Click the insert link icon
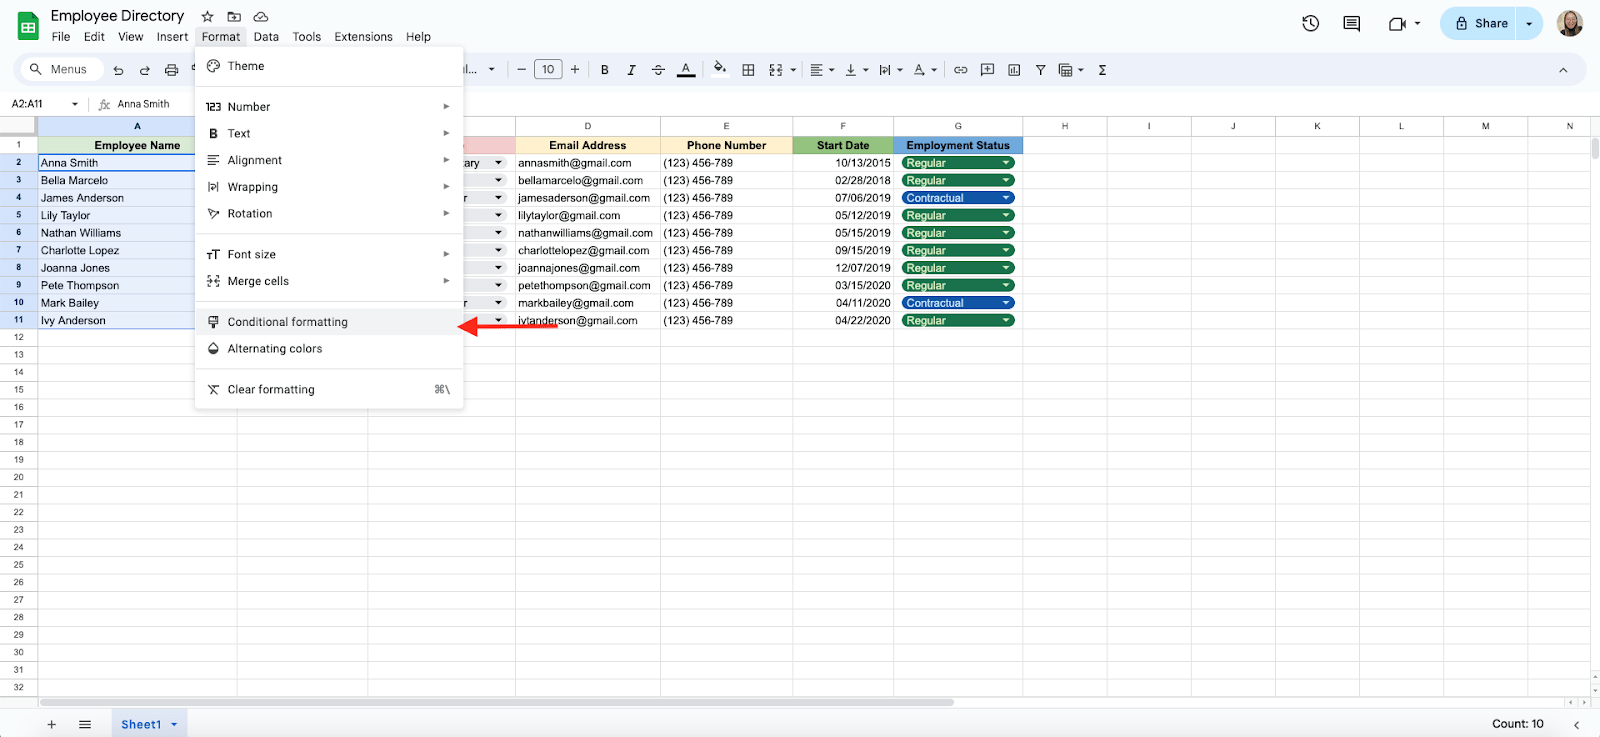 click(960, 70)
